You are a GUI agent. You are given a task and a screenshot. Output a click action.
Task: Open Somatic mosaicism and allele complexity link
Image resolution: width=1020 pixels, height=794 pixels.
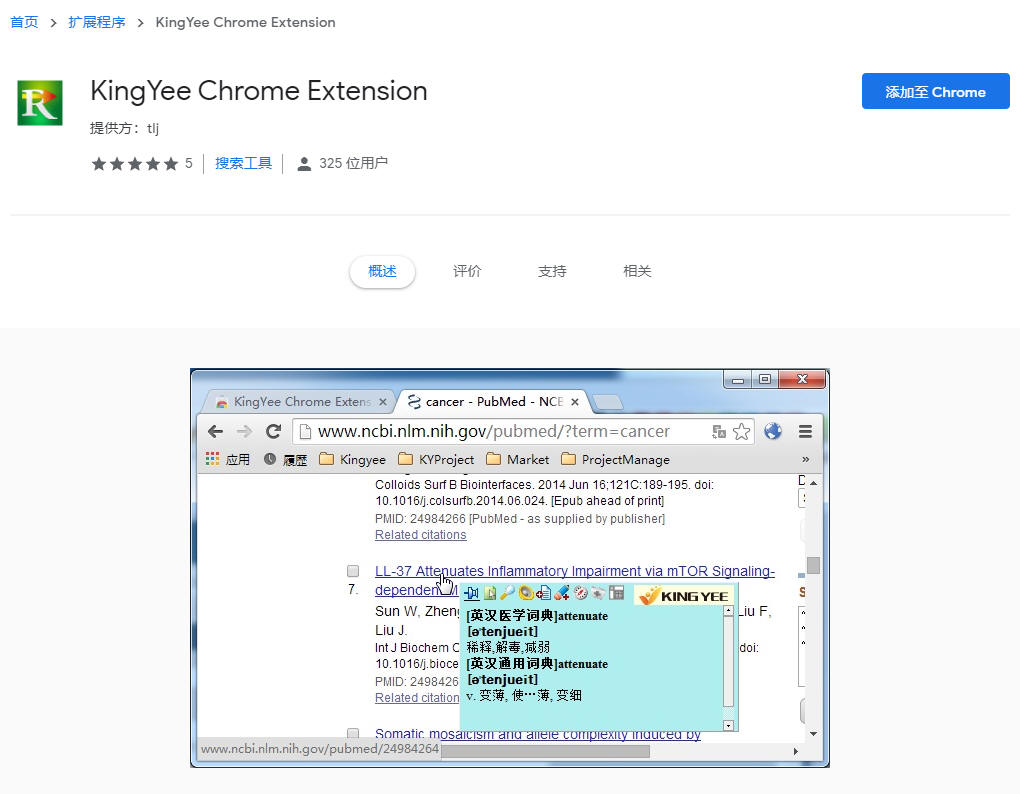(537, 734)
